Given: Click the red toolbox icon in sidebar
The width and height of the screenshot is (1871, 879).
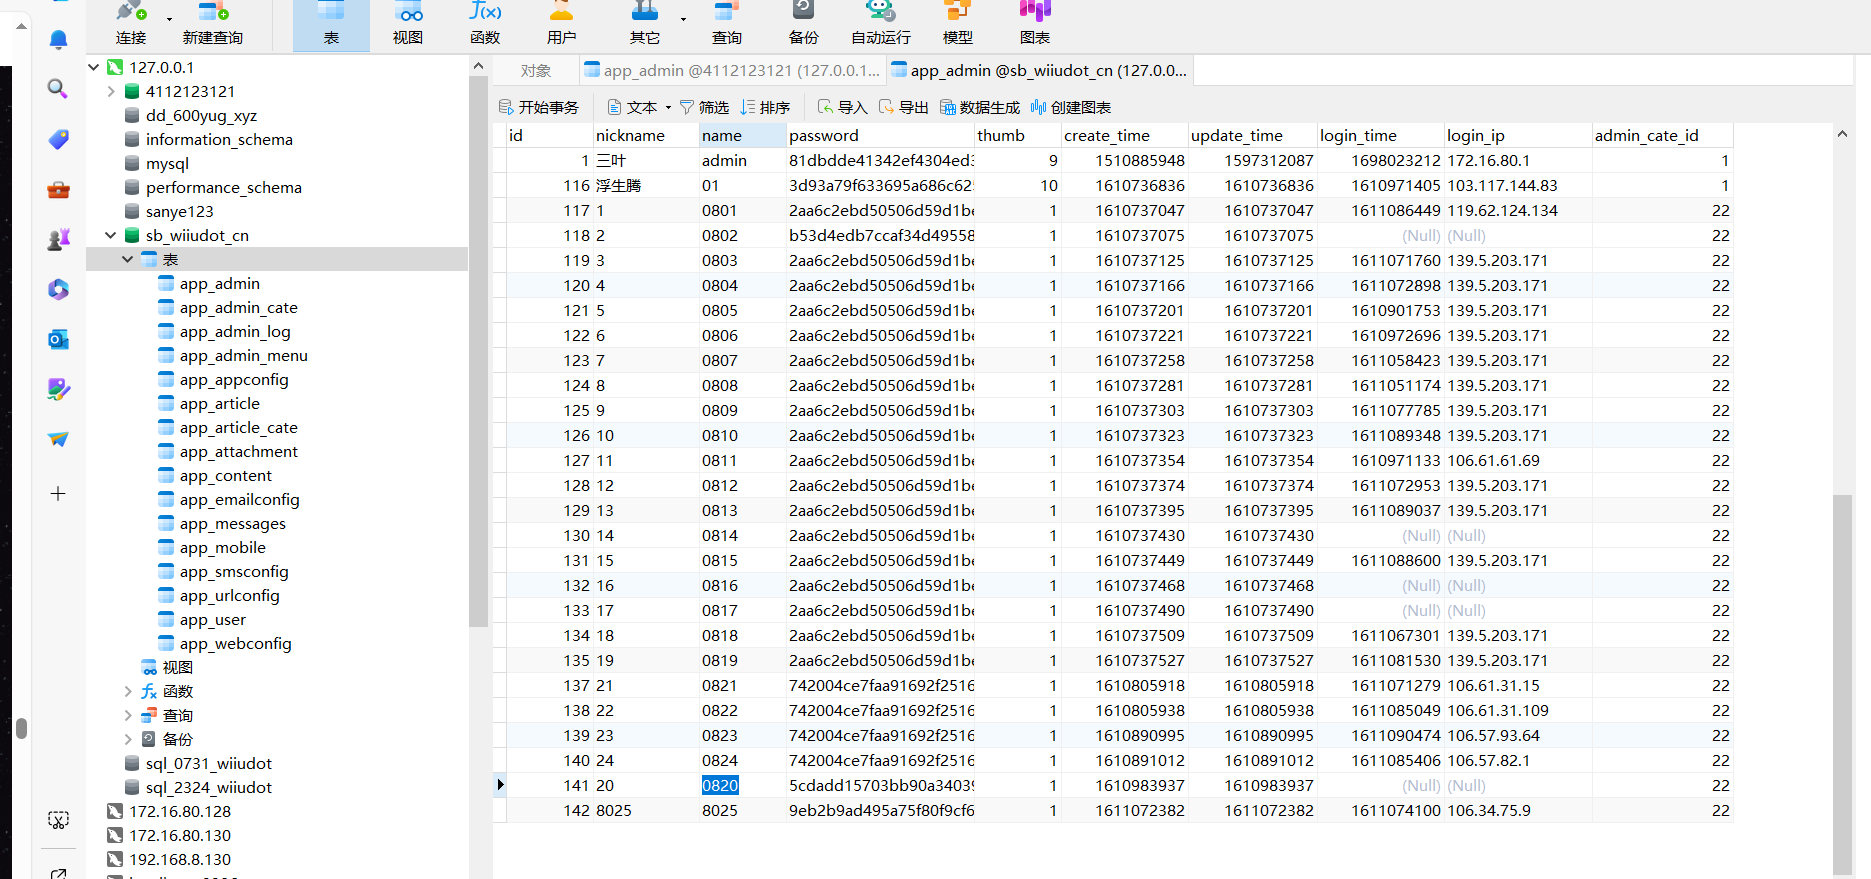Looking at the screenshot, I should point(58,189).
